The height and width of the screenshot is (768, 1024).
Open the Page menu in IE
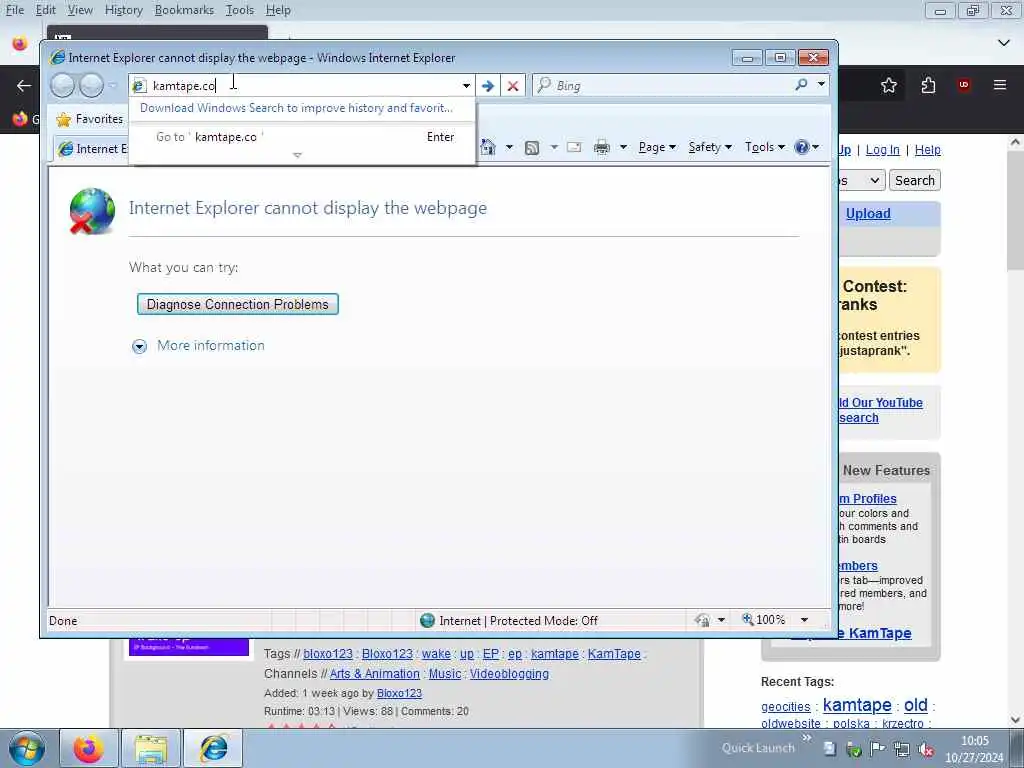[657, 147]
